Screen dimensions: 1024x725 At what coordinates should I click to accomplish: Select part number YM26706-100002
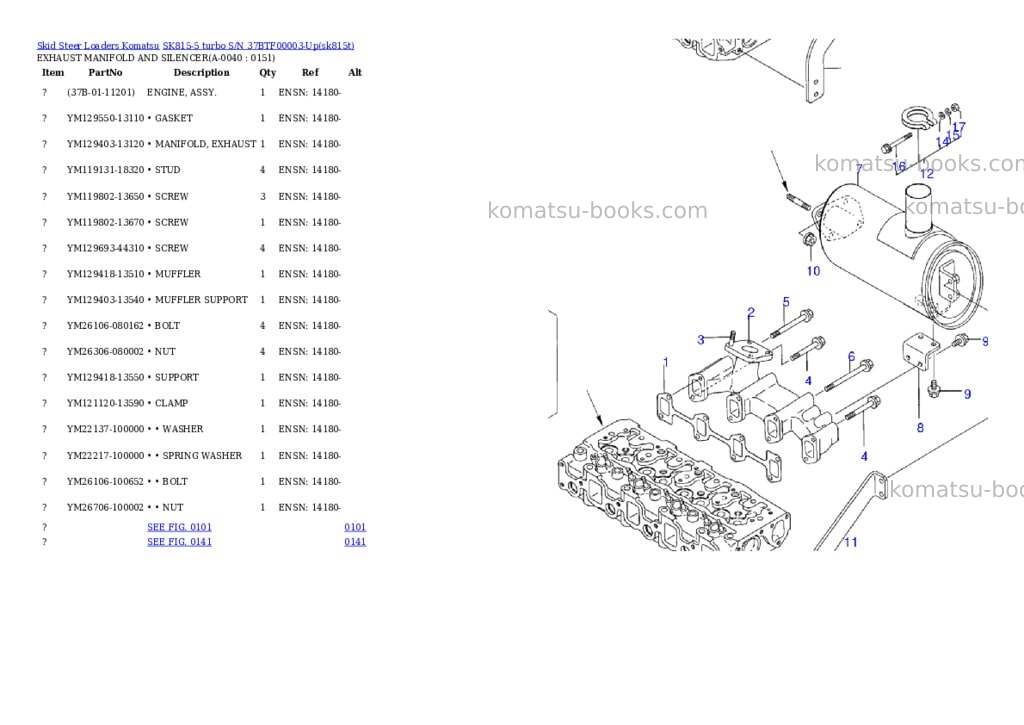(x=105, y=508)
